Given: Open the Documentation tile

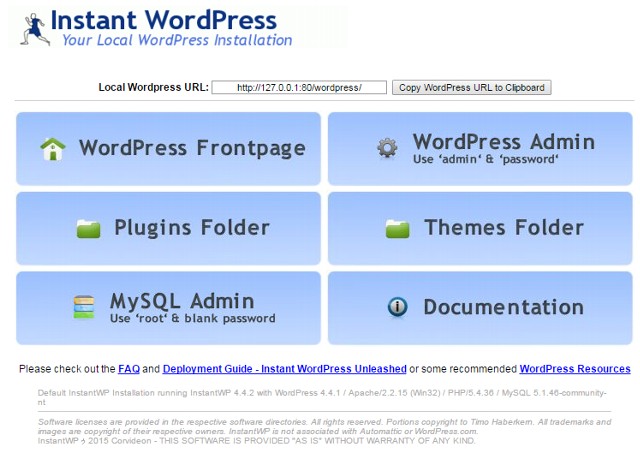Looking at the screenshot, I should [x=480, y=308].
